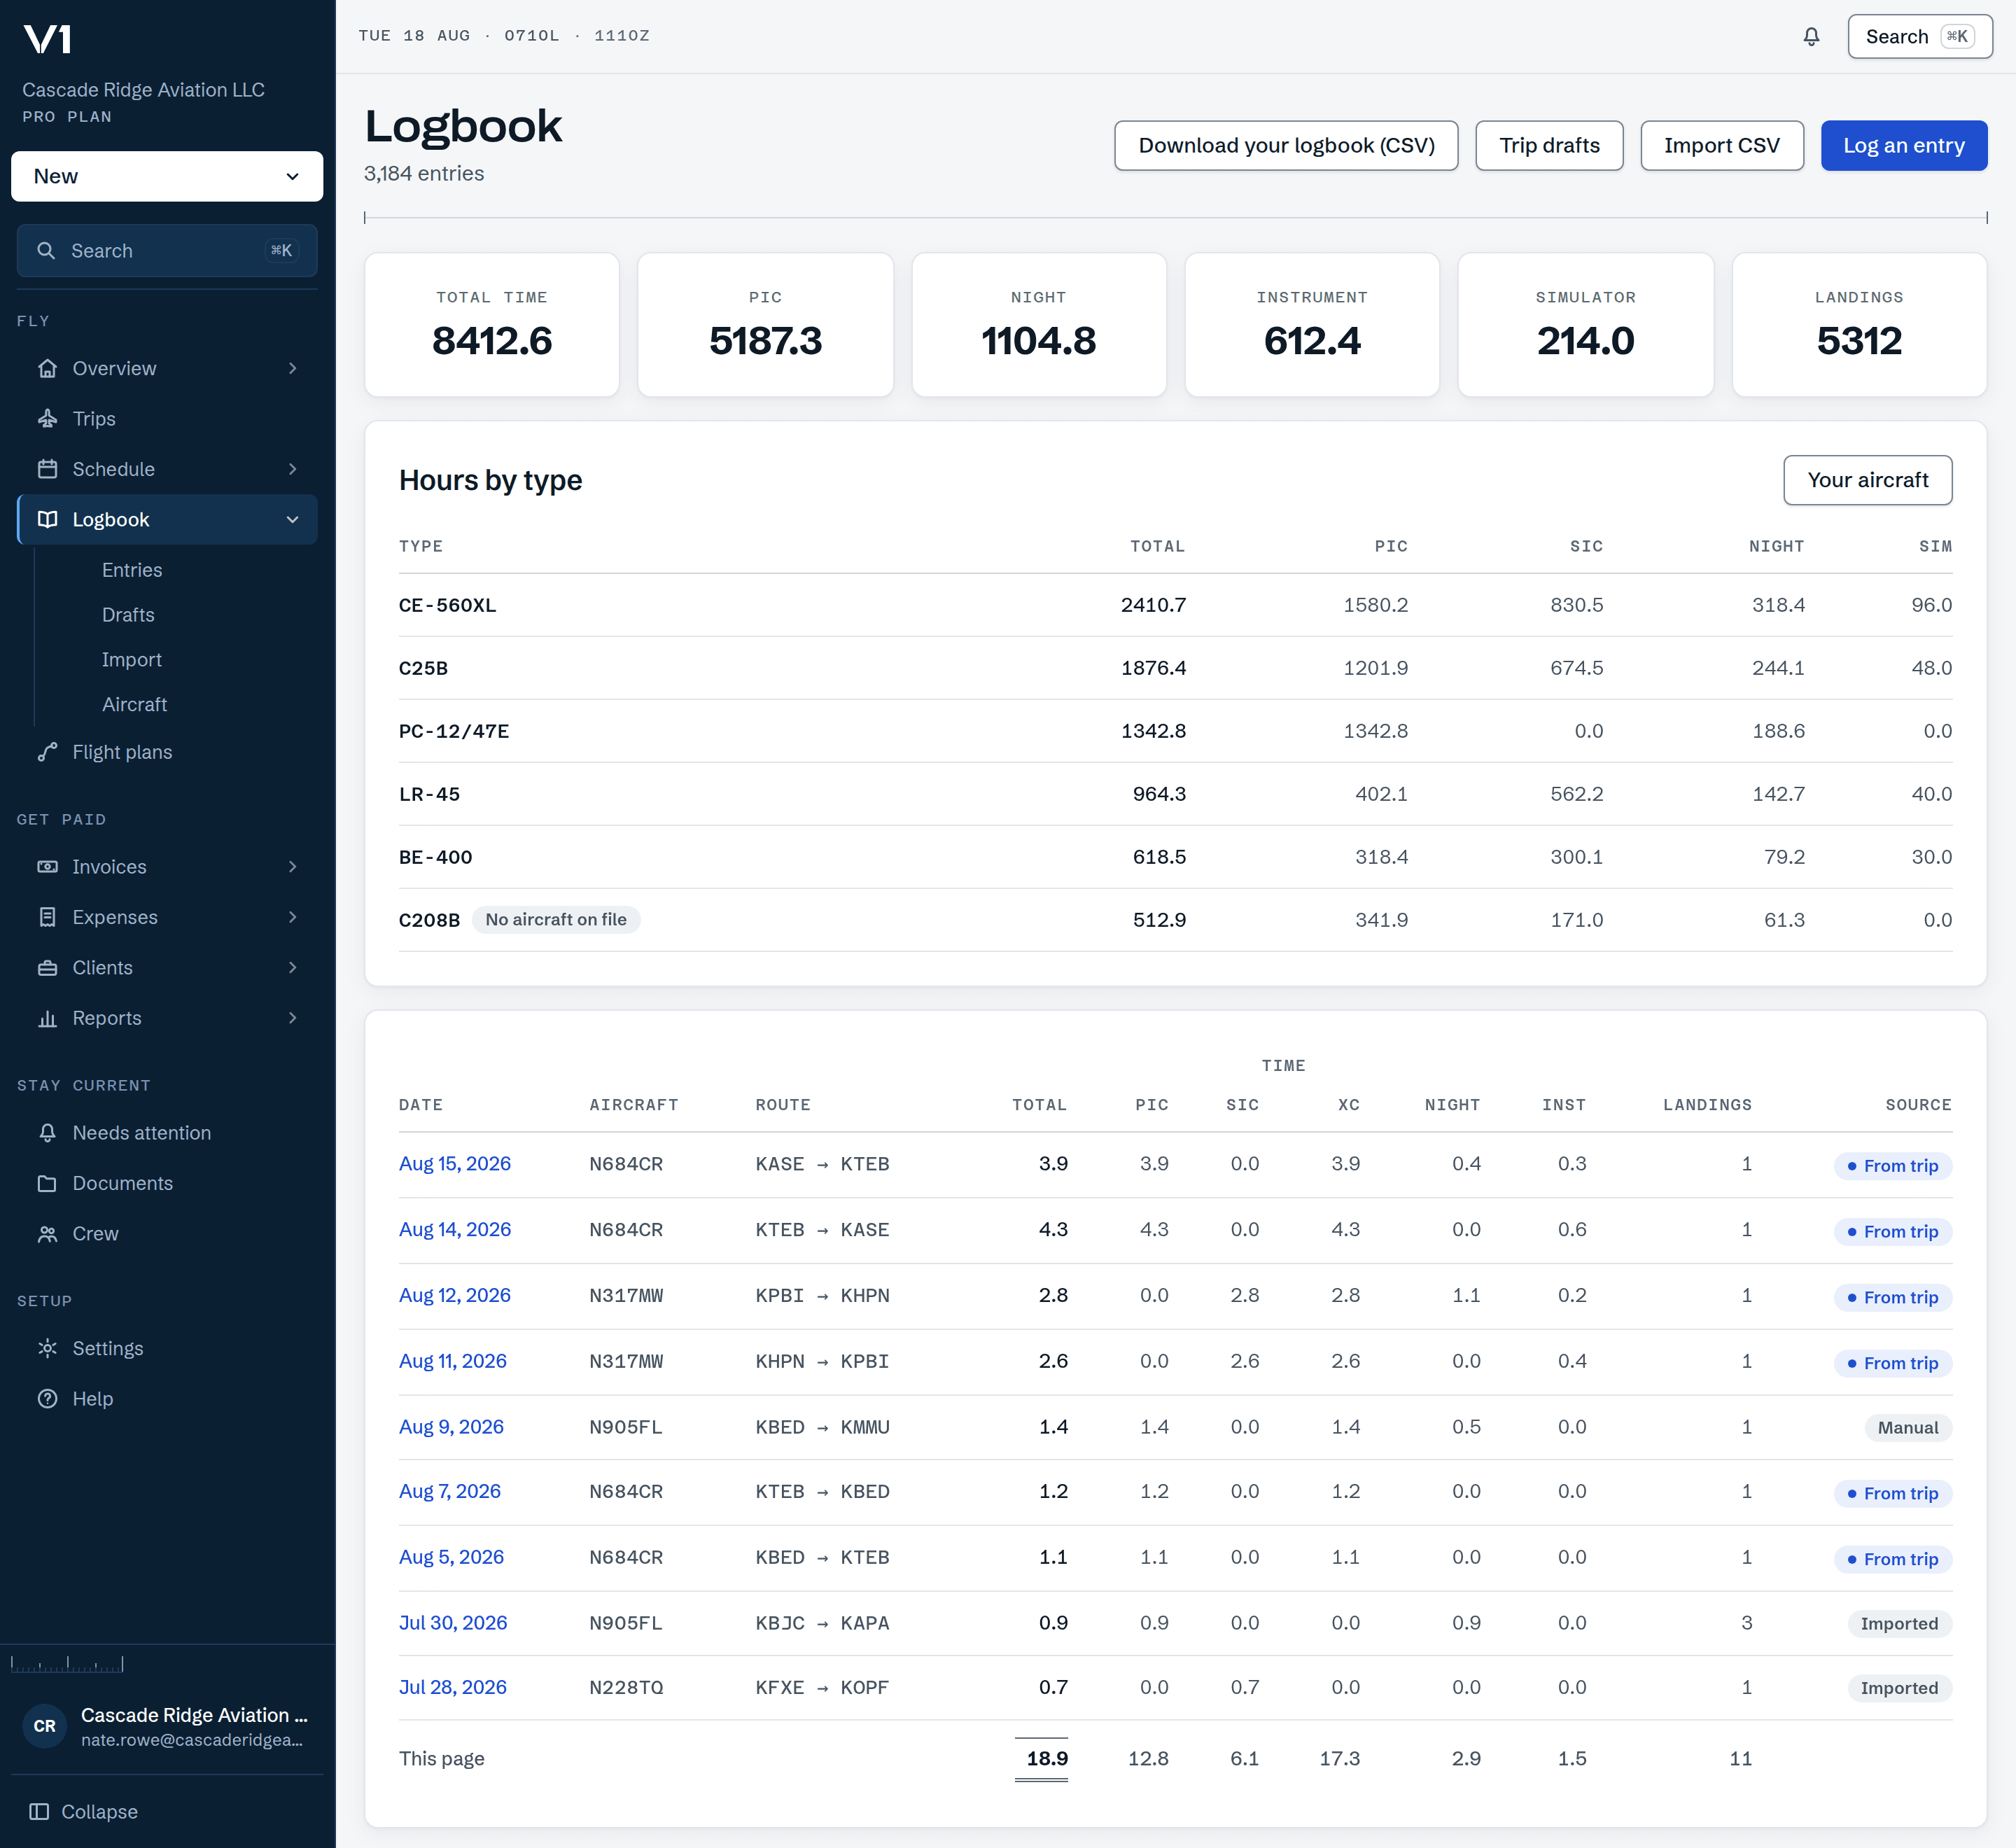
Task: Click the Import CSV button
Action: point(1722,146)
